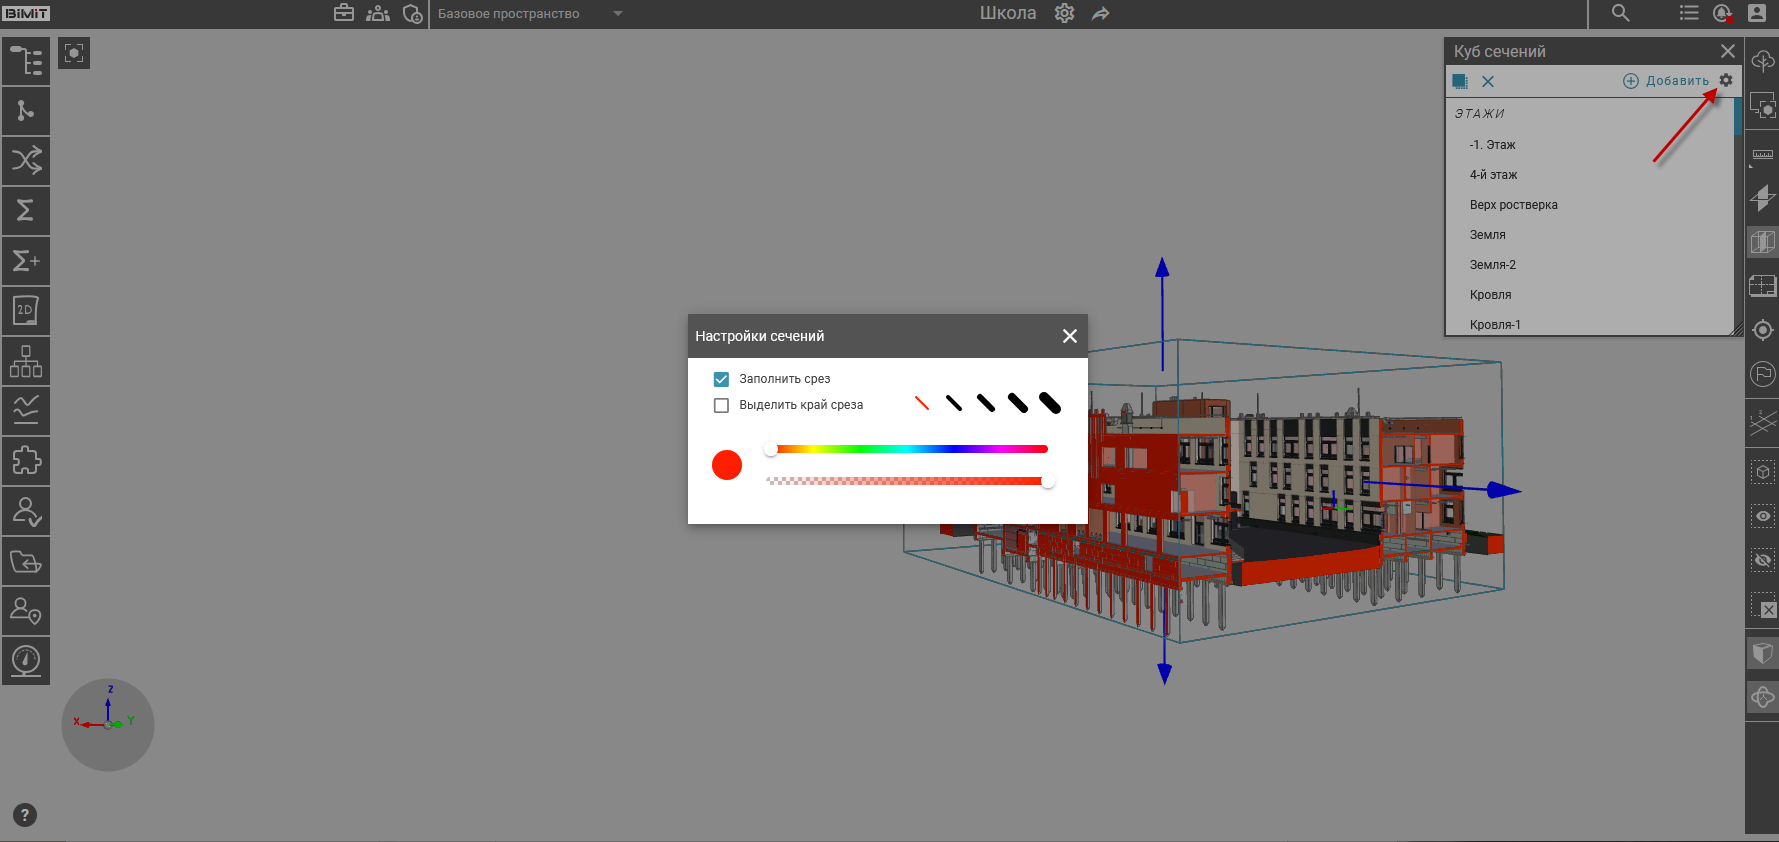The height and width of the screenshot is (842, 1779).
Task: Click the rainbow hue color slider
Action: [908, 449]
